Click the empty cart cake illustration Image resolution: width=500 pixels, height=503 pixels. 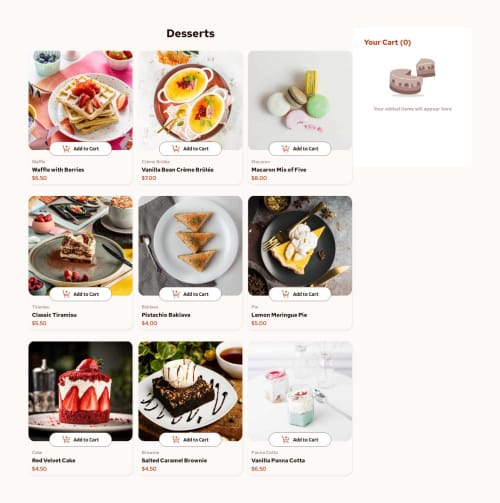[x=412, y=77]
